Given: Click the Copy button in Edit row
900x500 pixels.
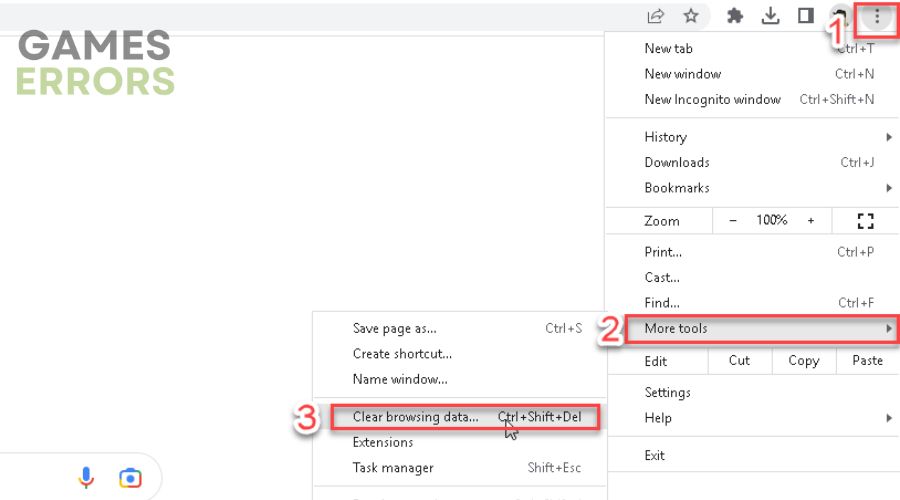Looking at the screenshot, I should tap(804, 361).
